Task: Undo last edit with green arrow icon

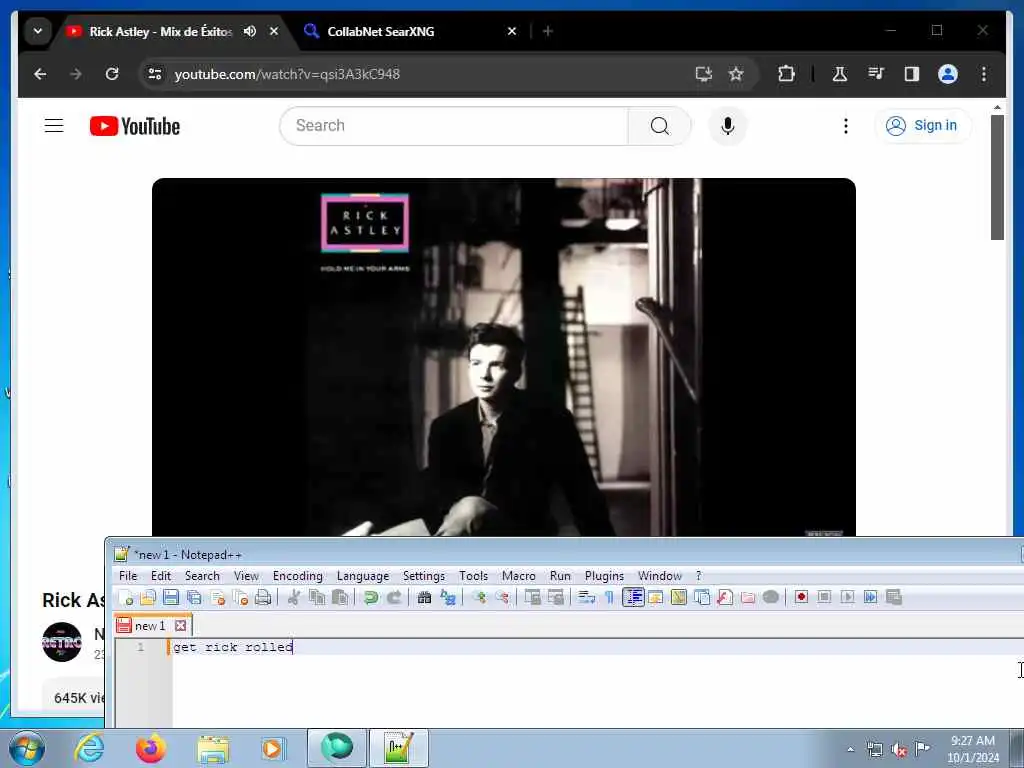Action: tap(370, 597)
